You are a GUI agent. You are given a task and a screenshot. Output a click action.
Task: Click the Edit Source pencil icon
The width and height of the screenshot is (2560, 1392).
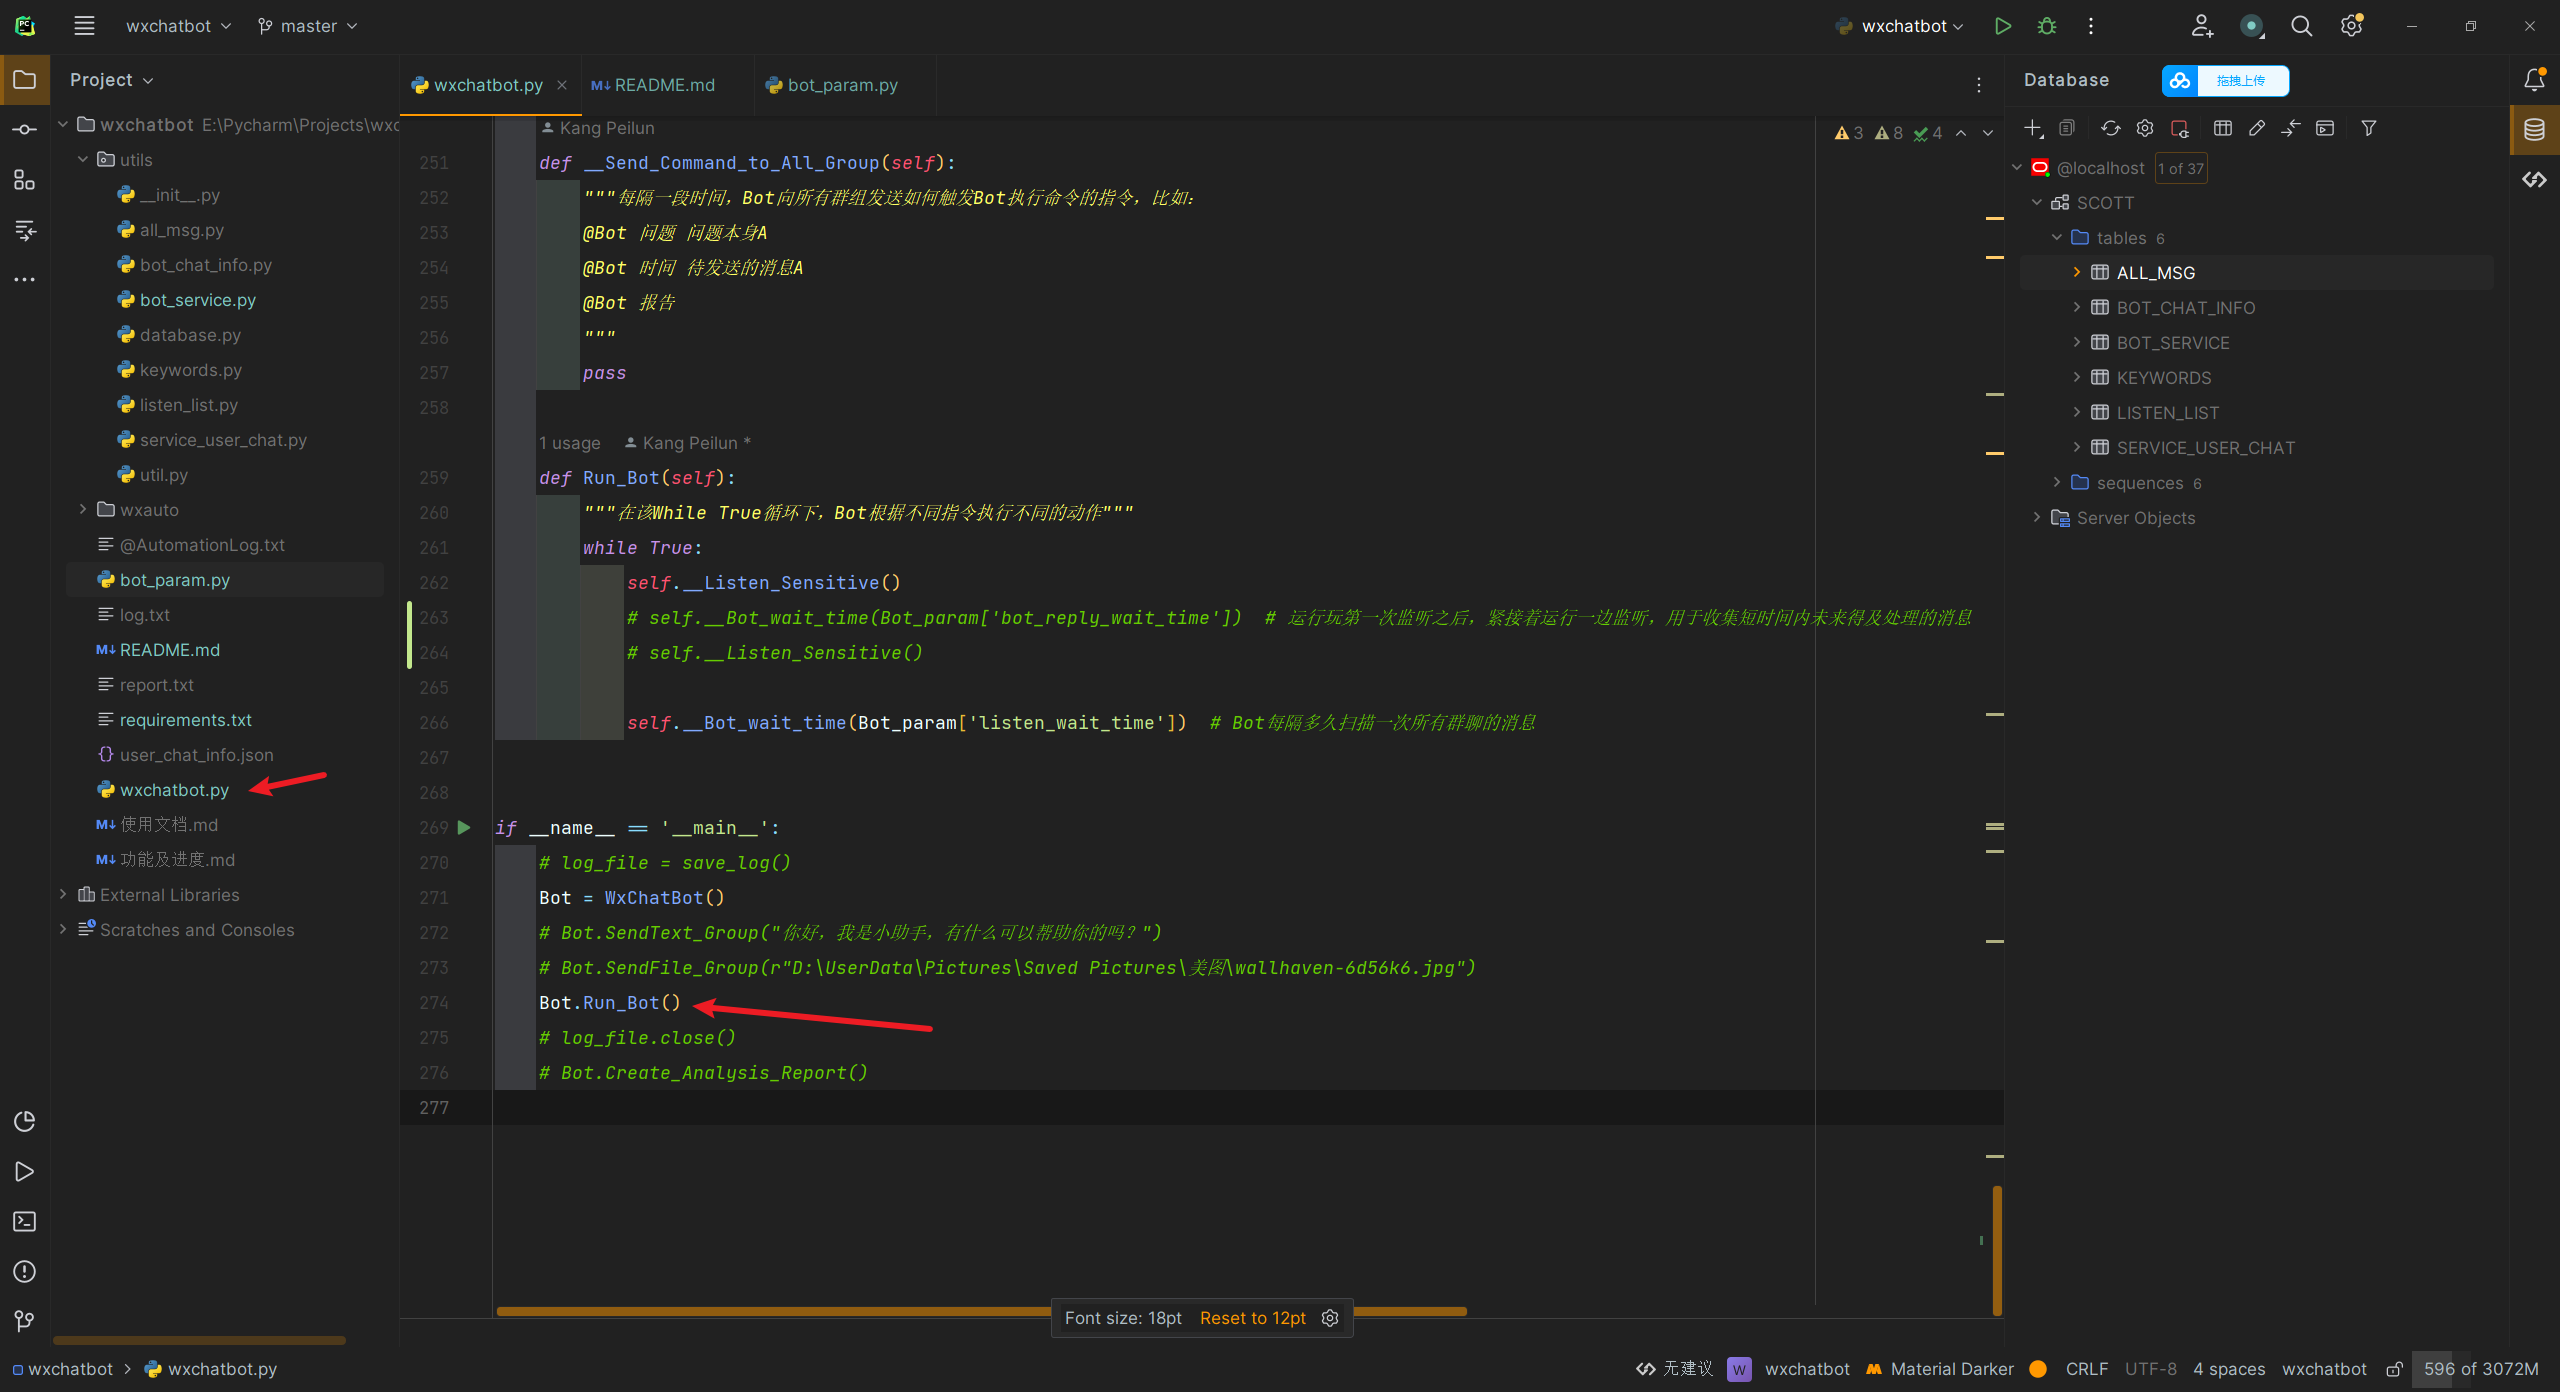(2256, 128)
